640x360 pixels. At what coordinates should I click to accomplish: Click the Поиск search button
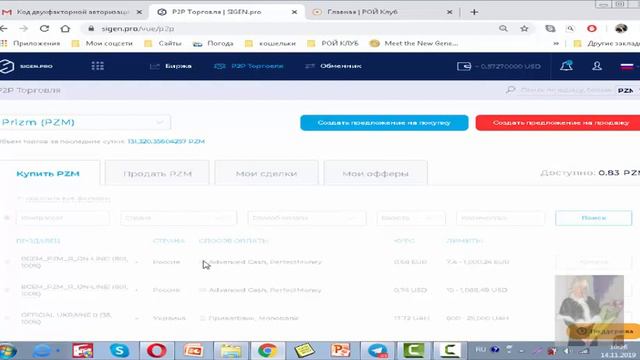[593, 218]
